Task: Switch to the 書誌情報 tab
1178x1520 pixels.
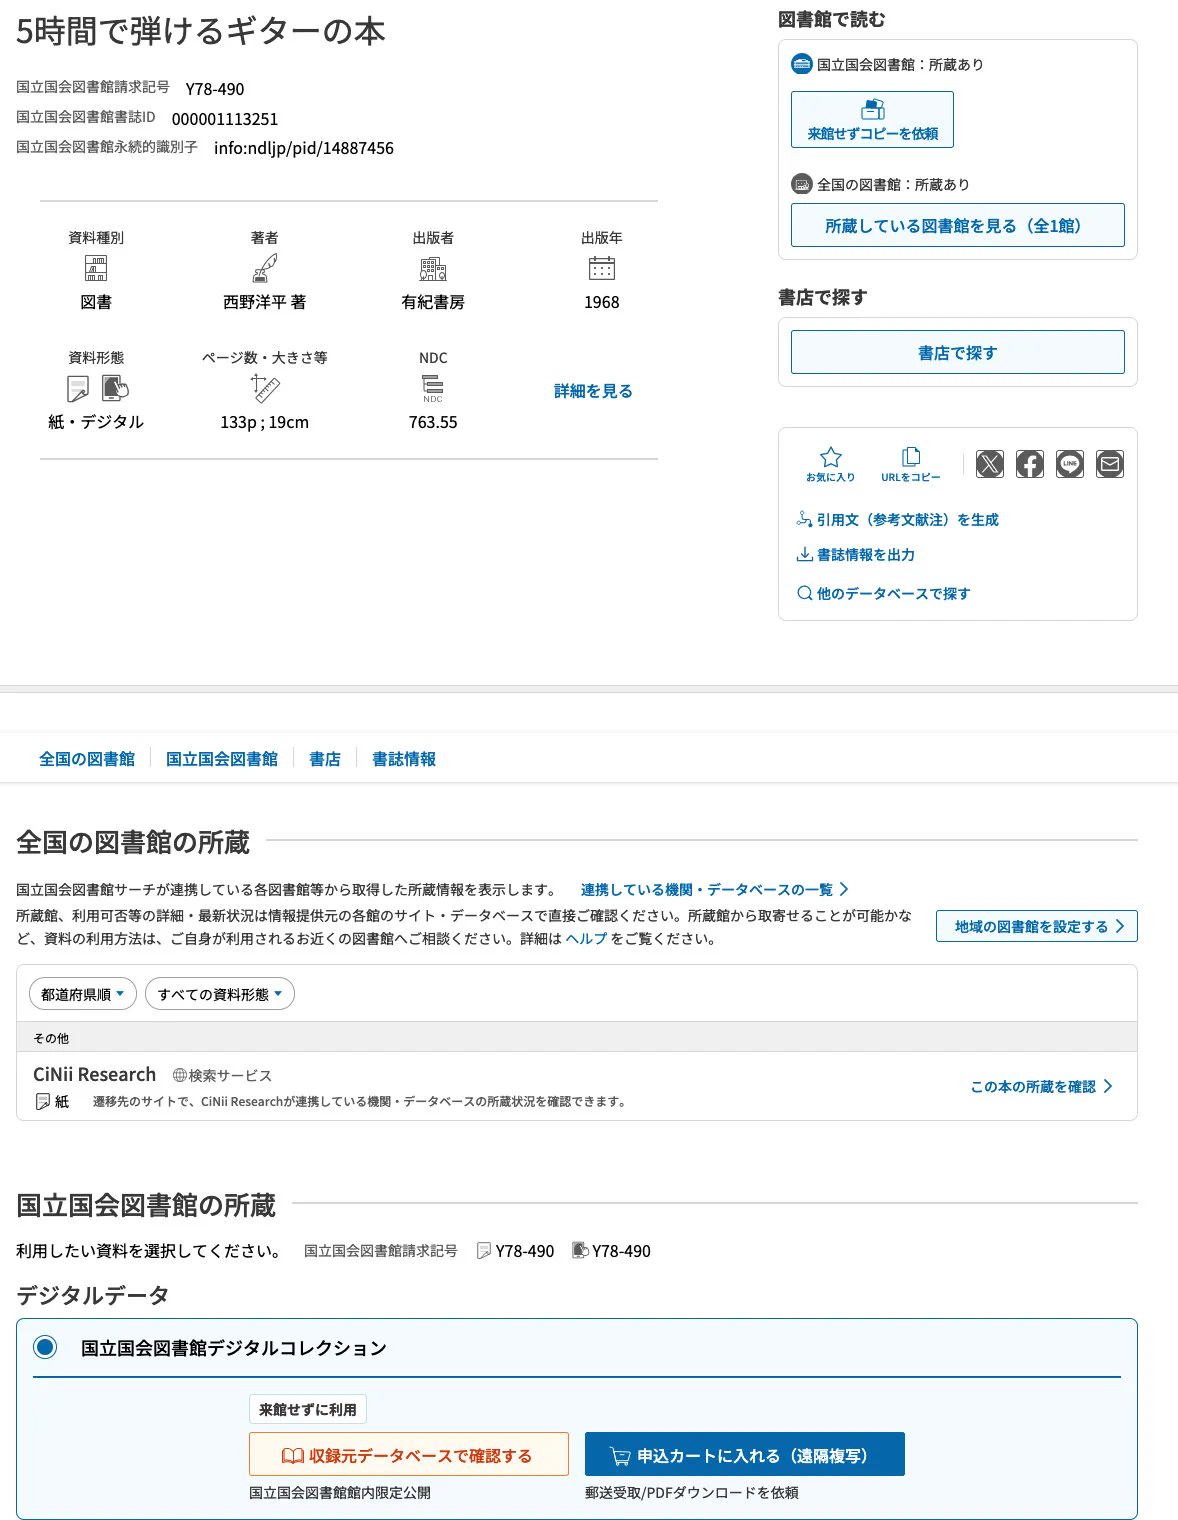Action: pos(404,759)
